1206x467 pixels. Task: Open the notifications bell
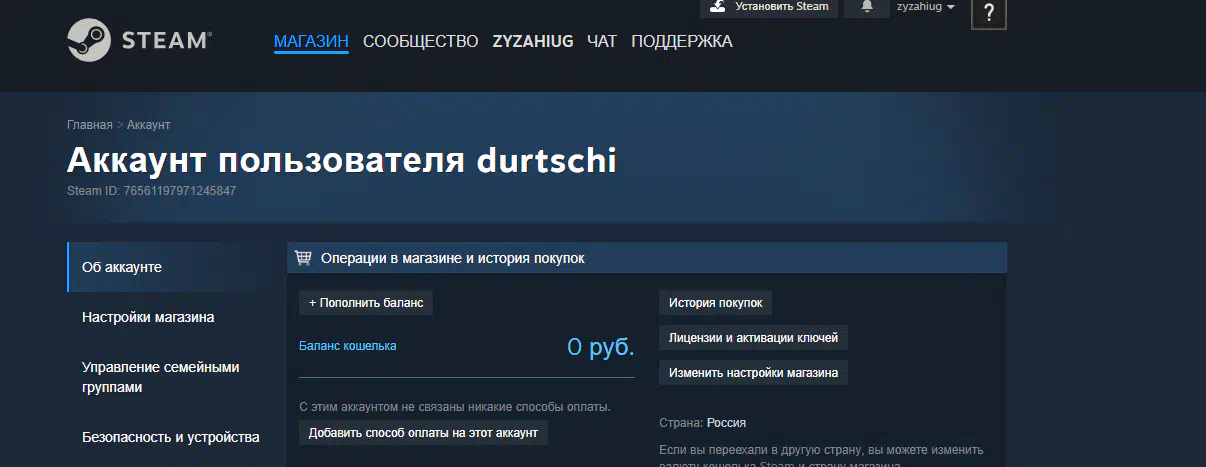[867, 6]
